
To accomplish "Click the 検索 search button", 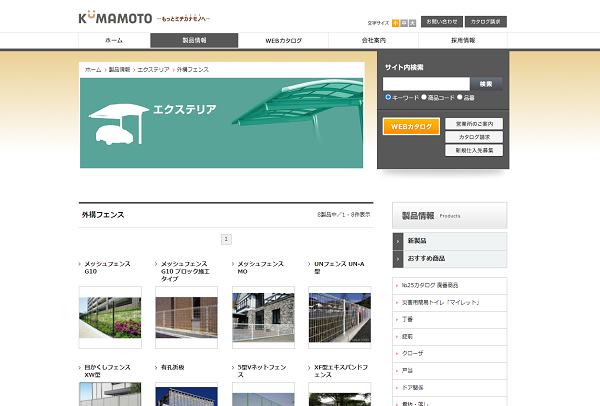I will coord(486,84).
